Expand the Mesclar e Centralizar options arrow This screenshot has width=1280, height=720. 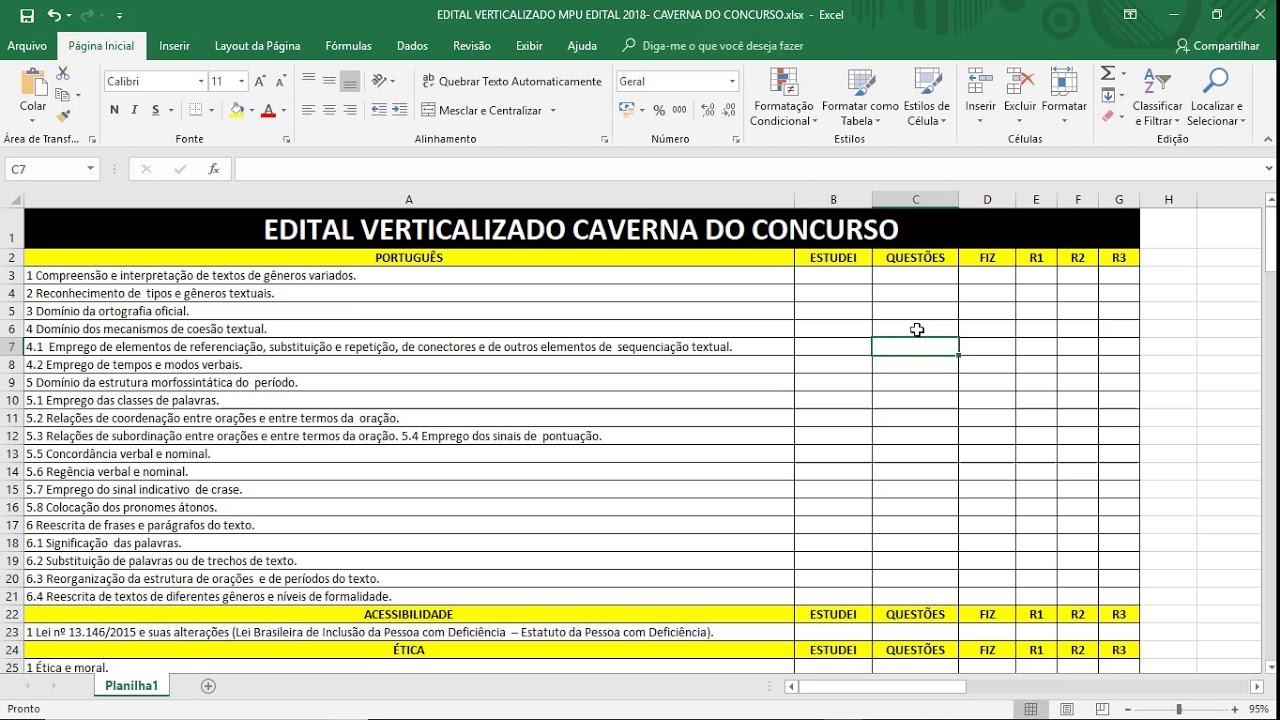[x=553, y=110]
